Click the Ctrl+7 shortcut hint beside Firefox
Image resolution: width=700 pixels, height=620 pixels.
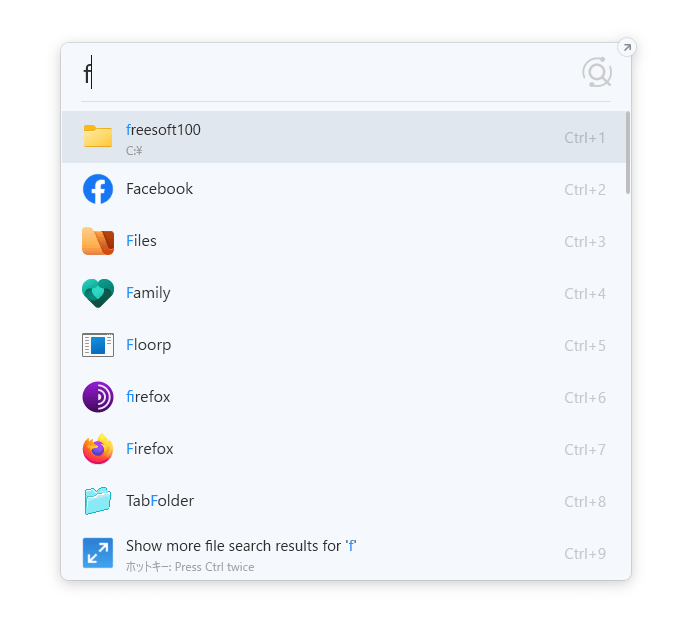pos(585,449)
